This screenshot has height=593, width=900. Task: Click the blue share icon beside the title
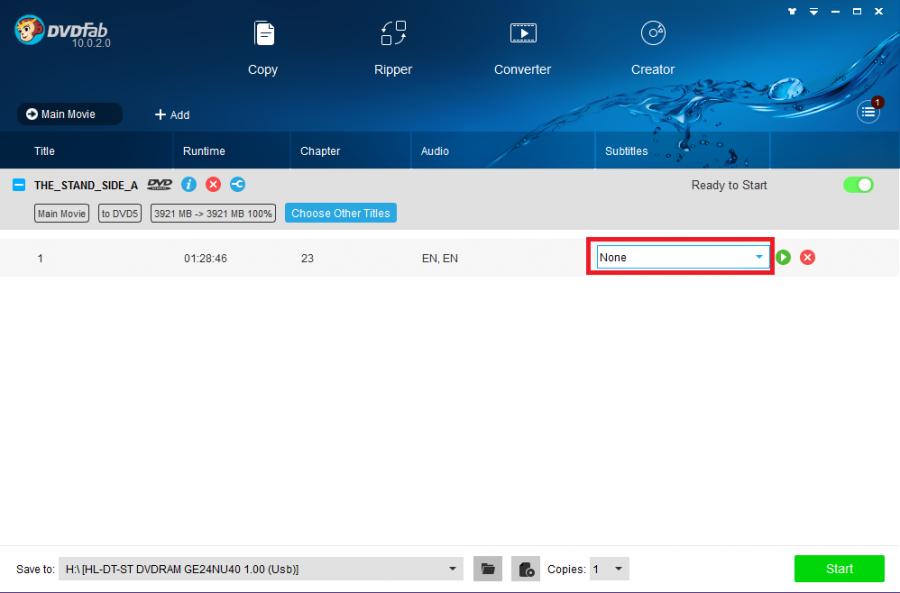pos(237,185)
